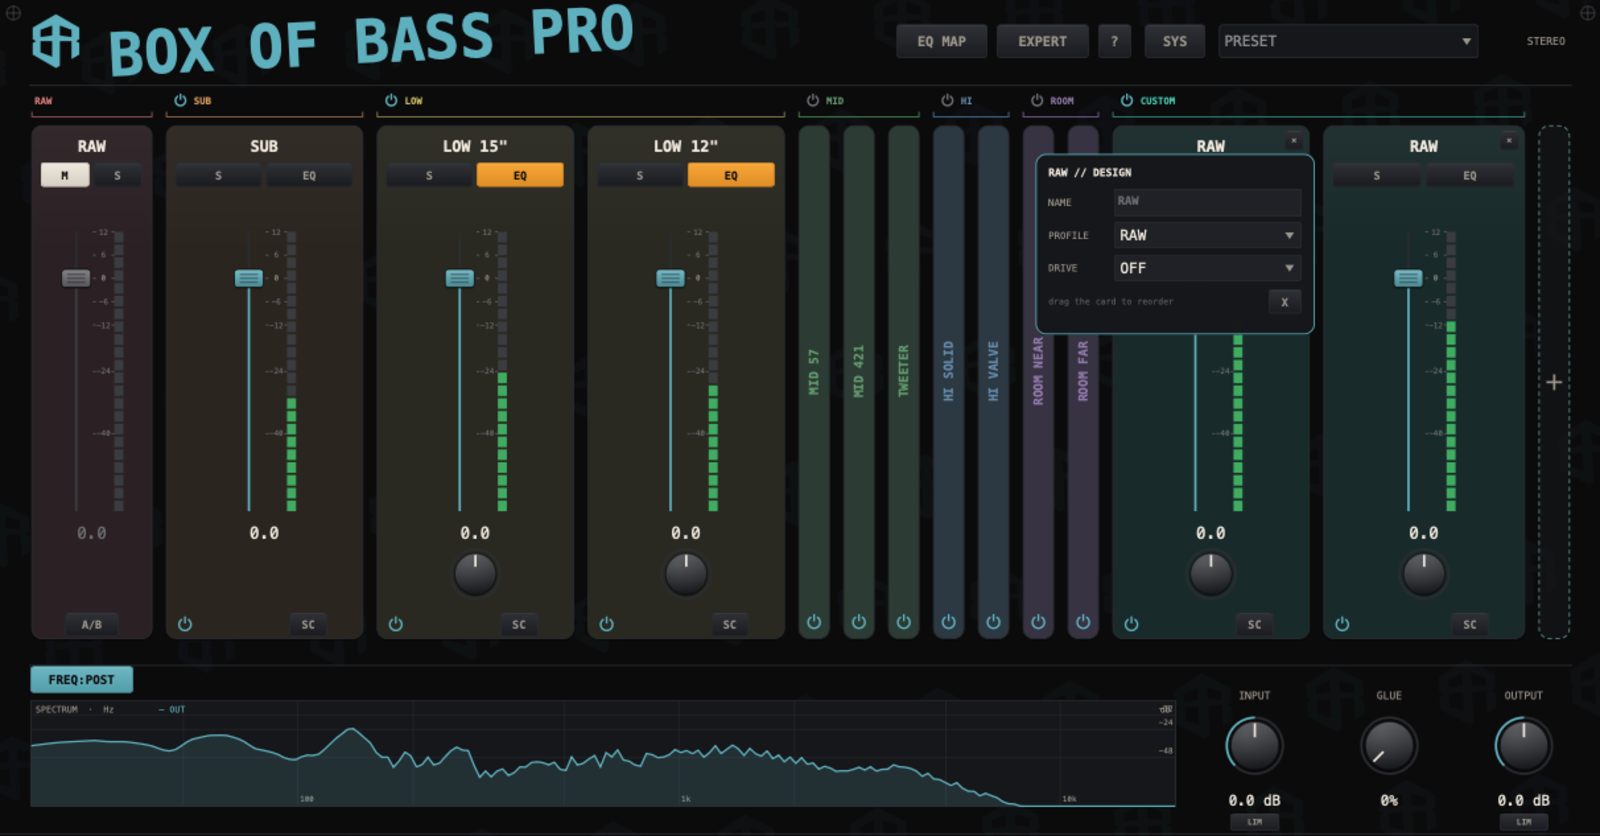
Task: Click the NAME field in the design panel
Action: point(1208,202)
